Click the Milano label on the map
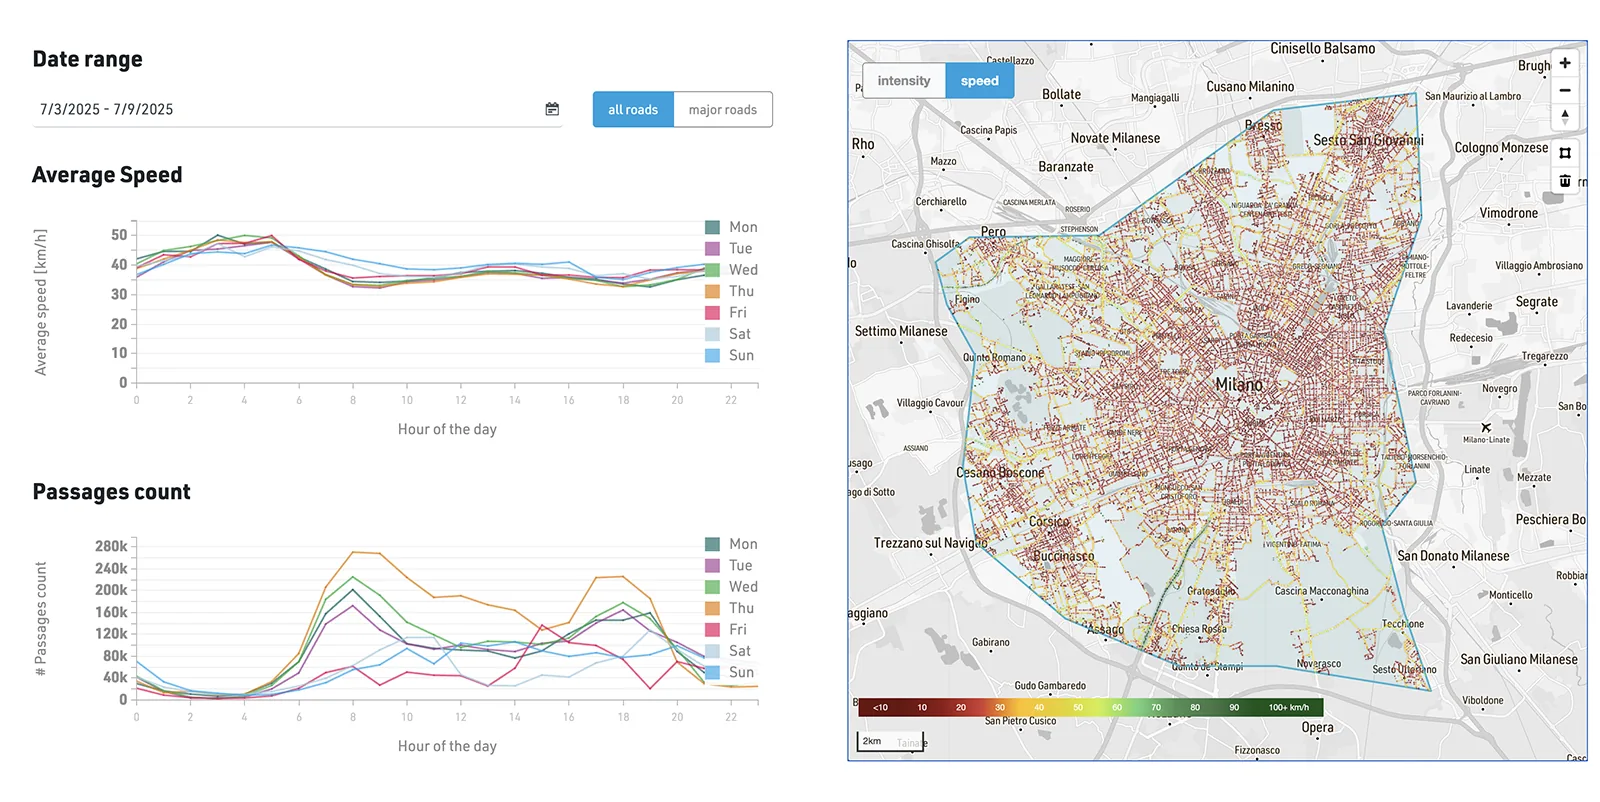Image resolution: width=1600 pixels, height=802 pixels. coord(1239,385)
